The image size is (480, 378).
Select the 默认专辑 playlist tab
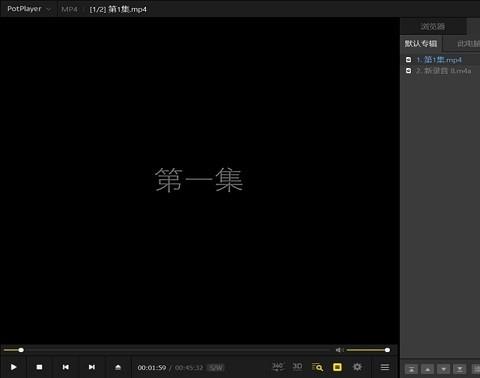click(x=421, y=44)
